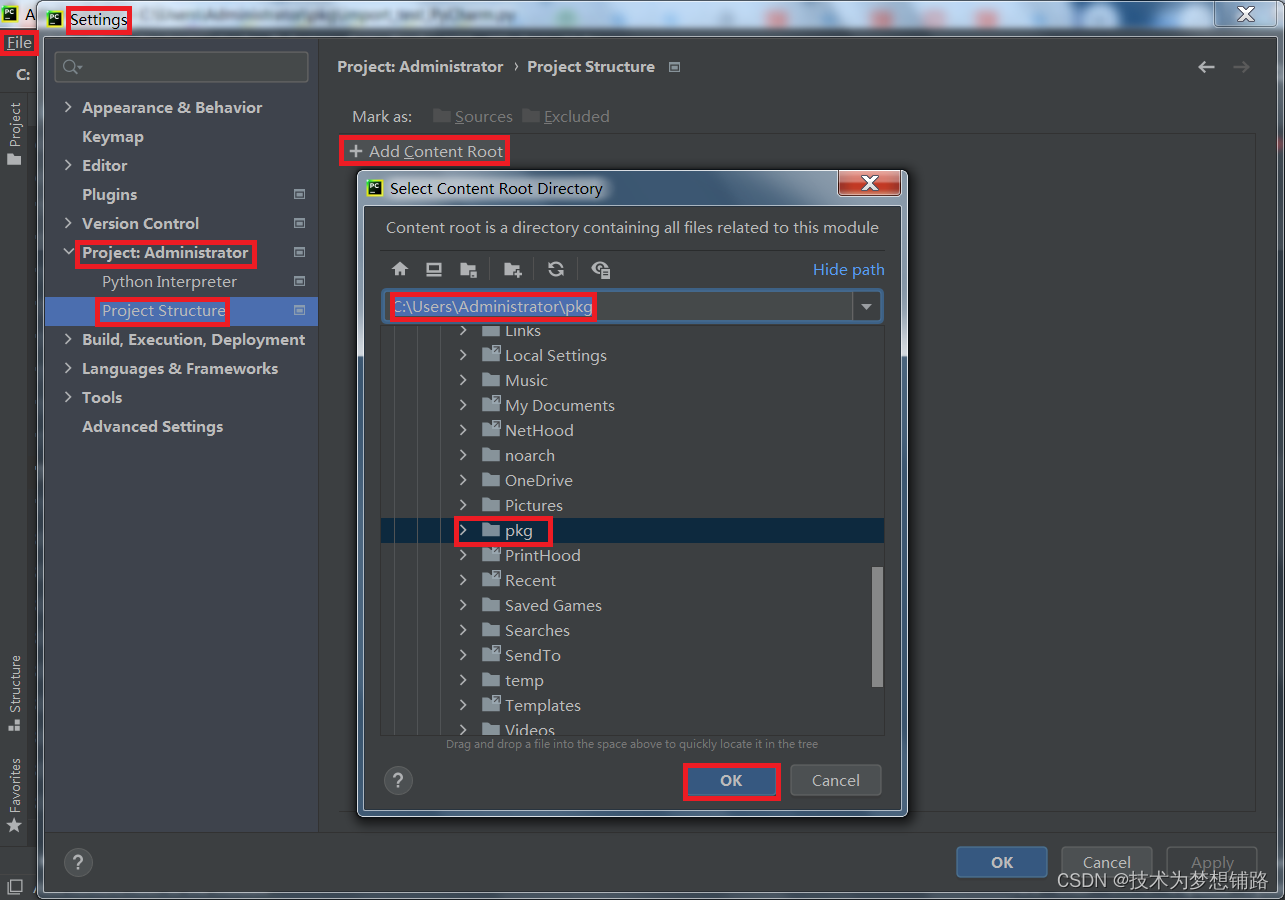Image resolution: width=1285 pixels, height=900 pixels.
Task: Expand the Recent folder chevron
Action: click(x=463, y=580)
